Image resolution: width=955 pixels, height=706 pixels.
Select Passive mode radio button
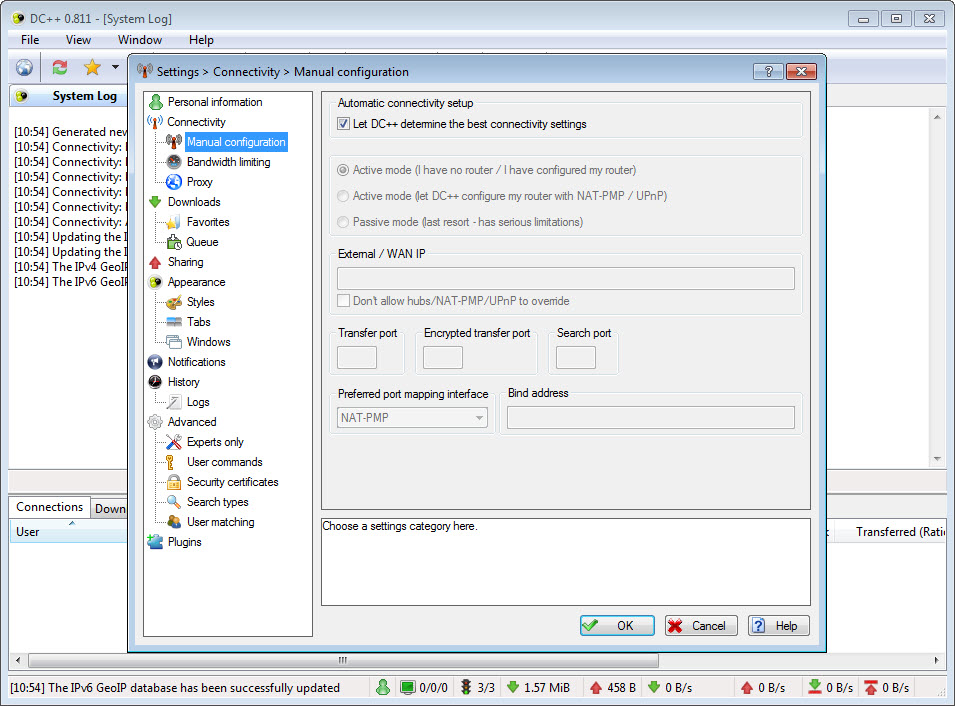point(344,222)
